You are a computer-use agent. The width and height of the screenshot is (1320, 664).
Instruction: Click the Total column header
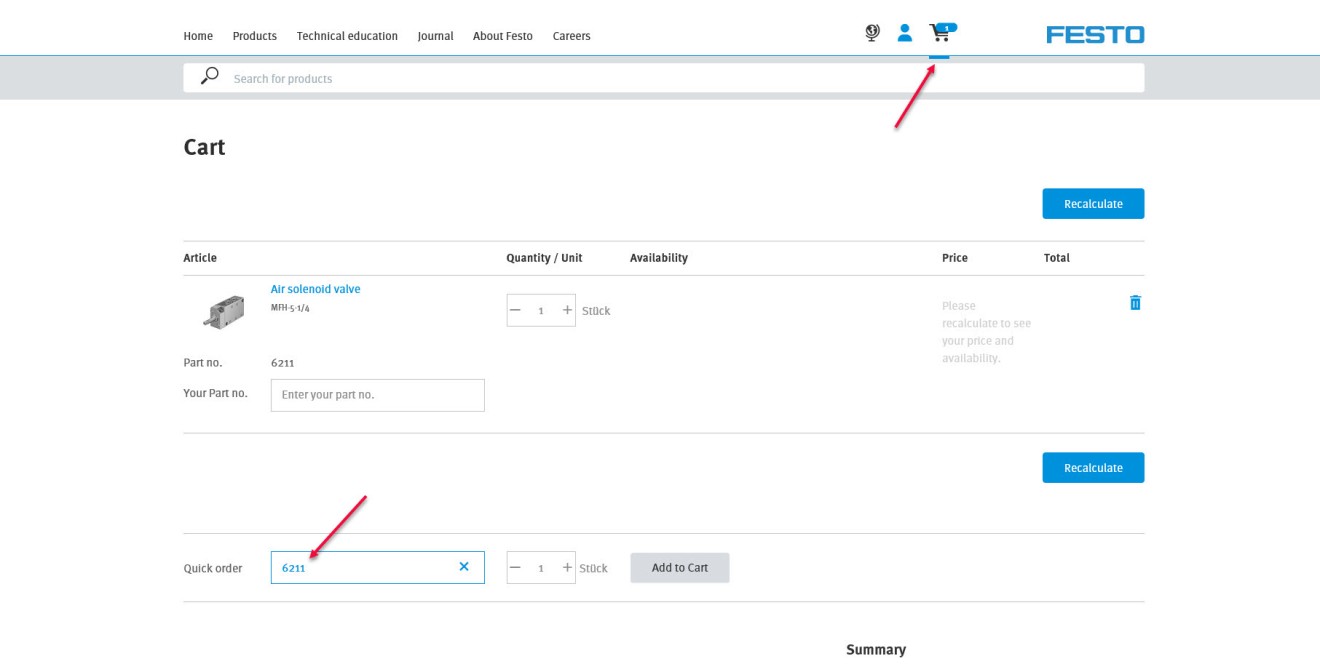click(1057, 258)
